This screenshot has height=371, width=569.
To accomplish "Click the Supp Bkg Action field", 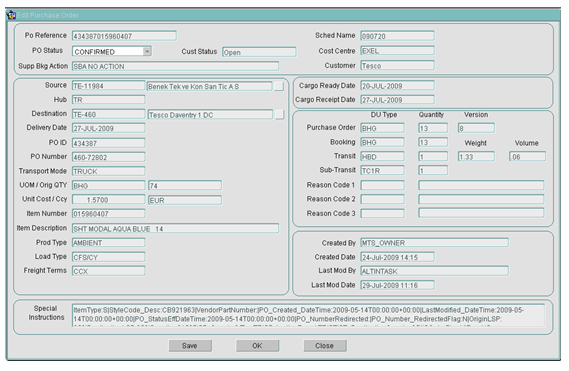I will pyautogui.click(x=175, y=66).
